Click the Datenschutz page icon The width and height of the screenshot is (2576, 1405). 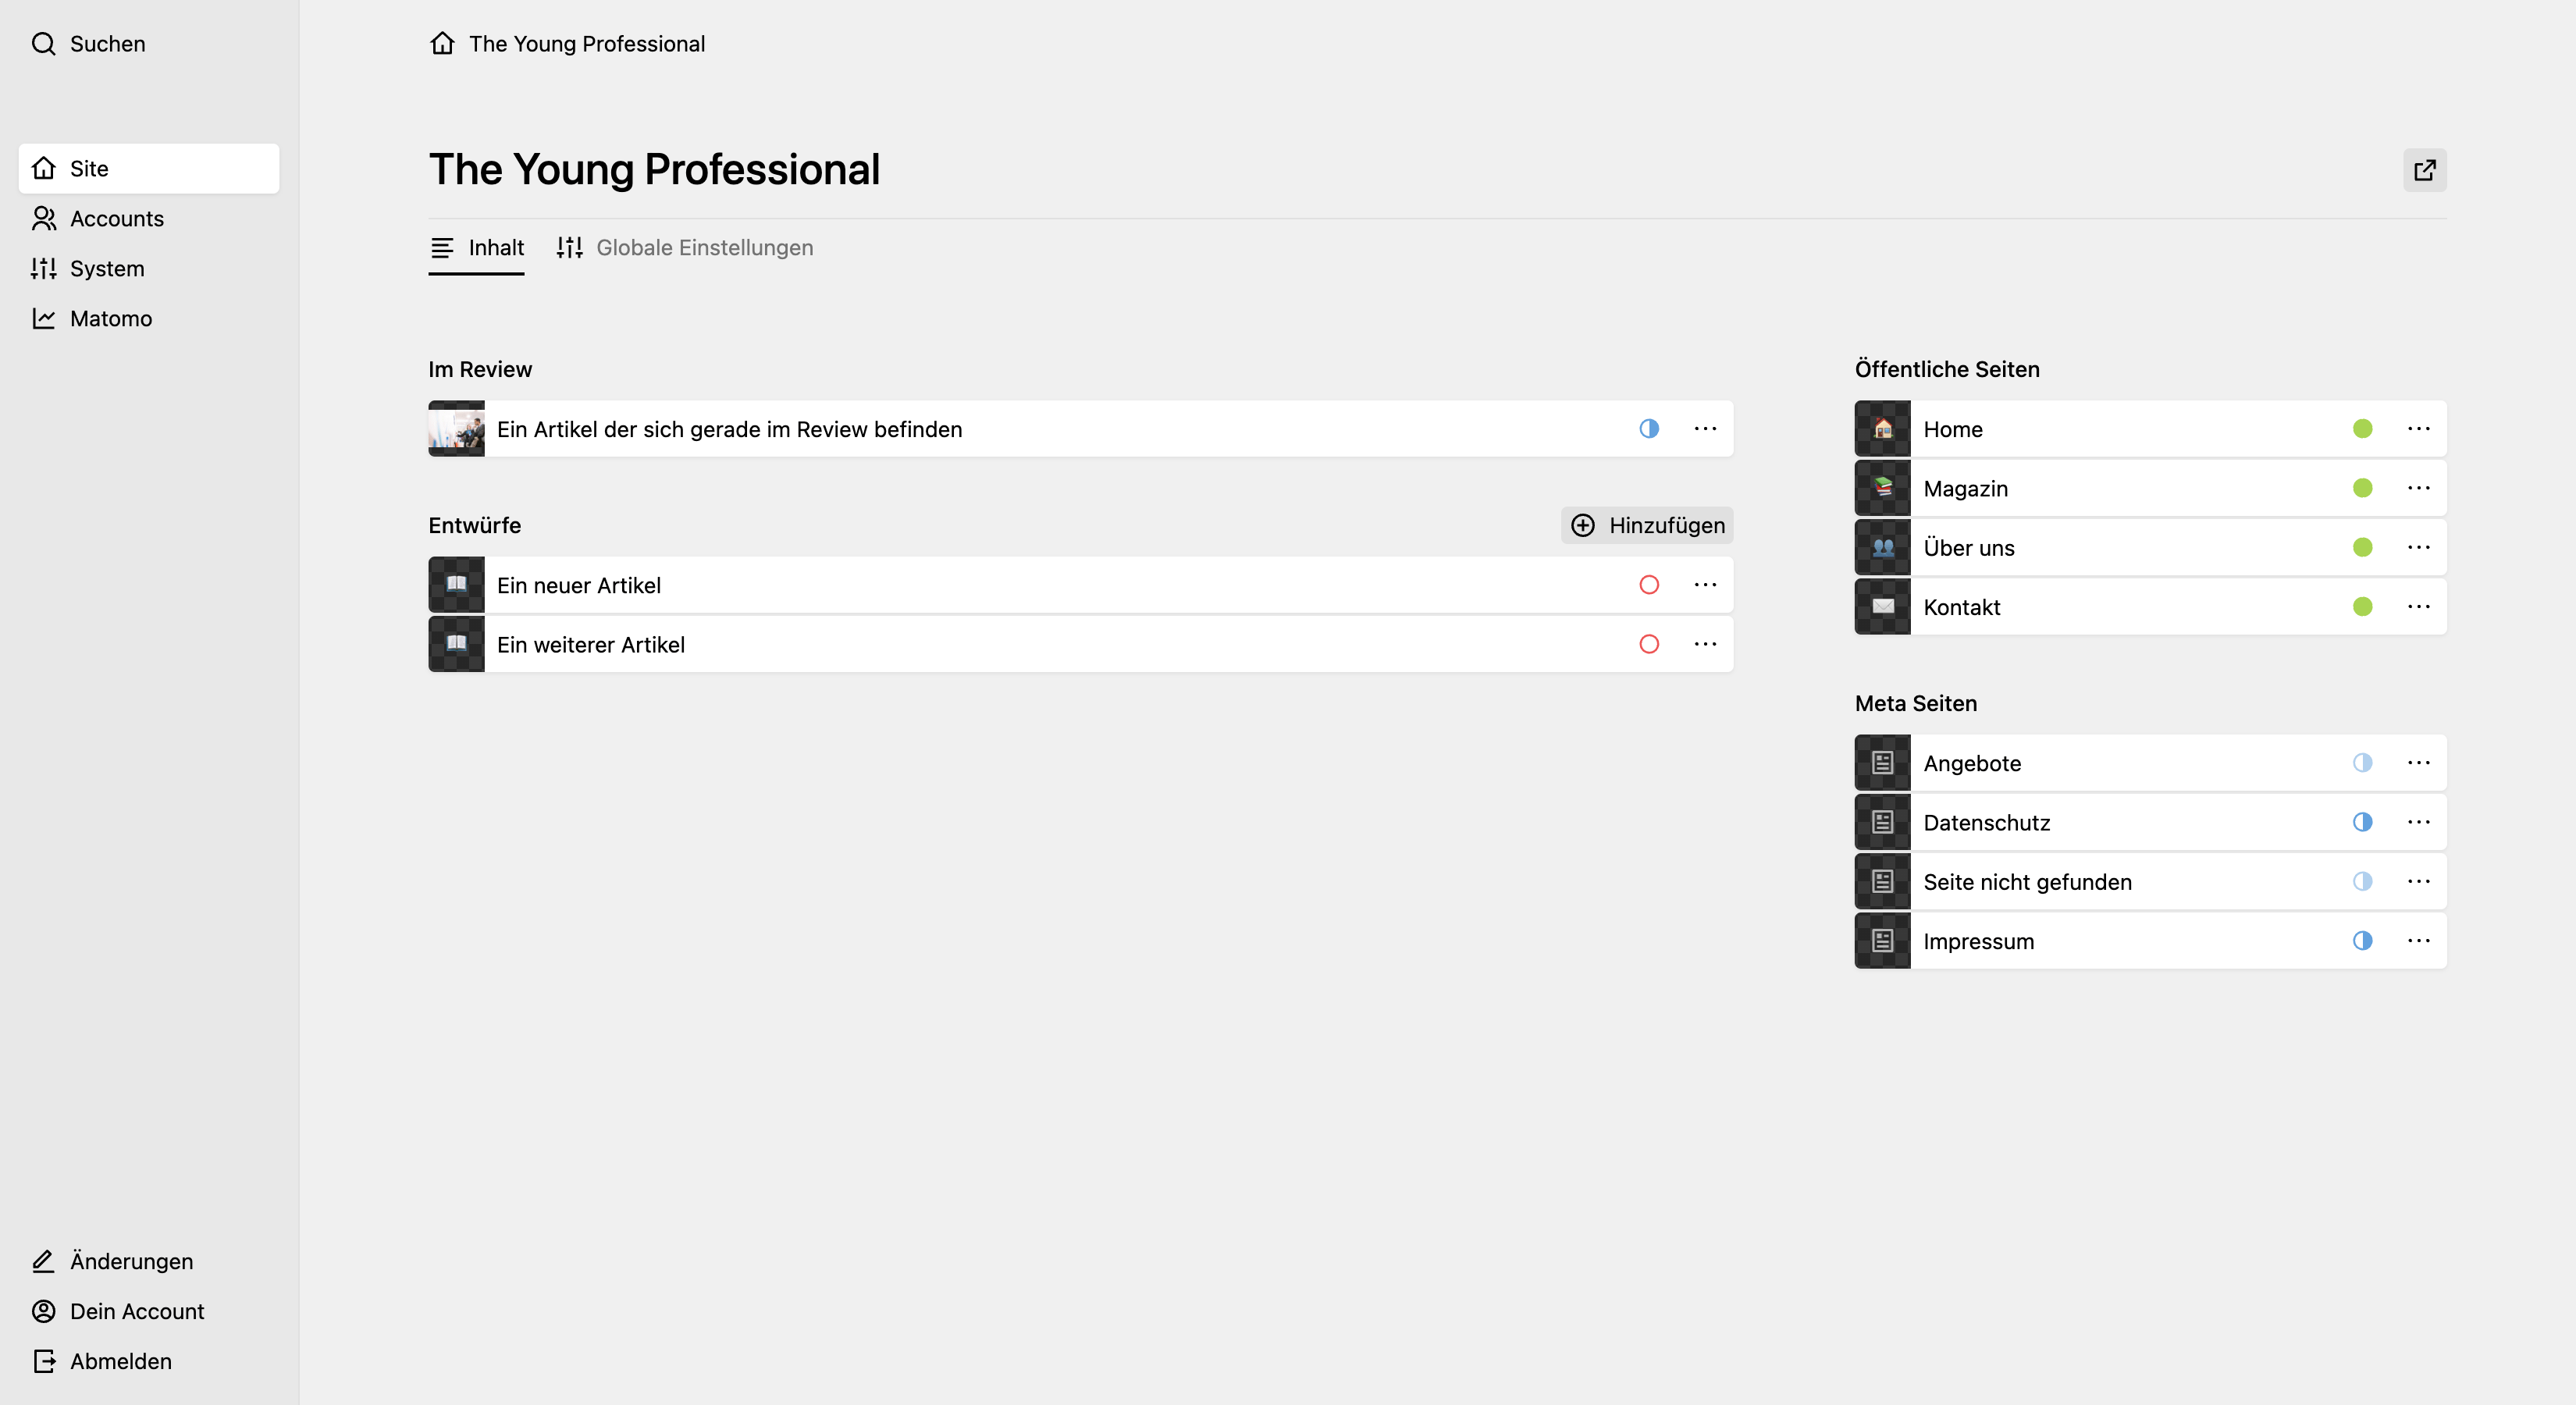click(1883, 822)
